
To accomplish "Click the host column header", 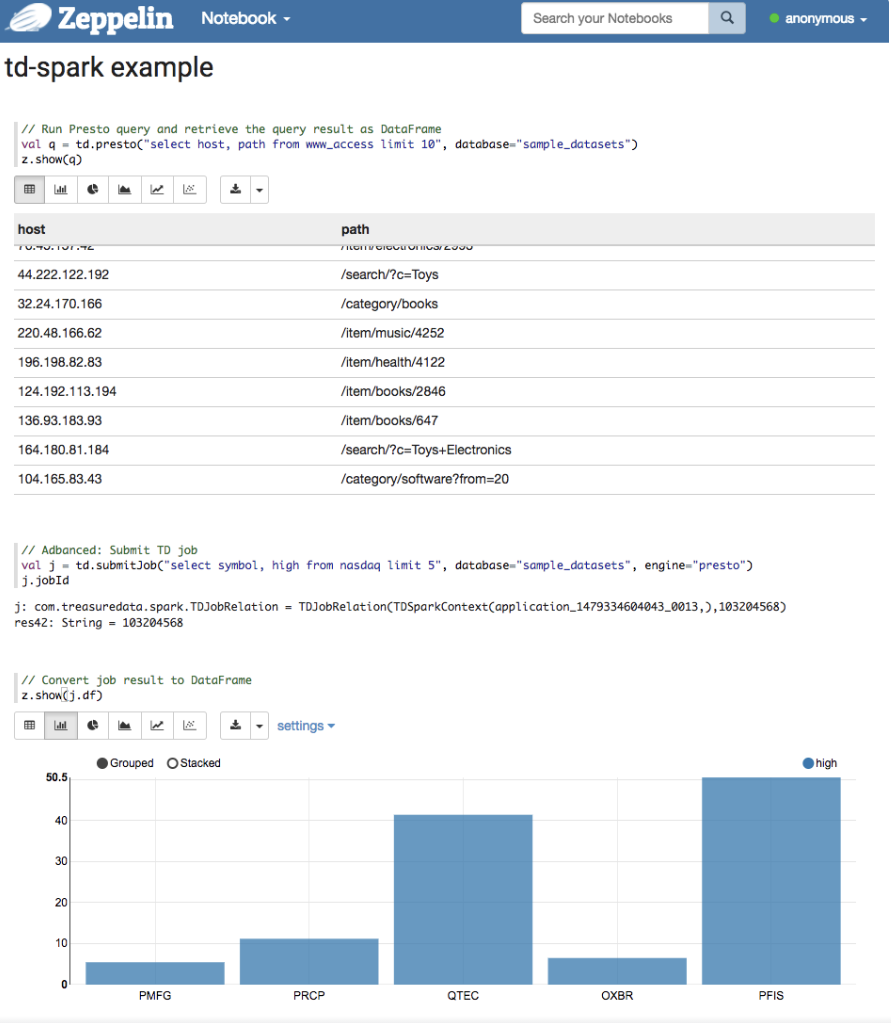I will pos(32,230).
